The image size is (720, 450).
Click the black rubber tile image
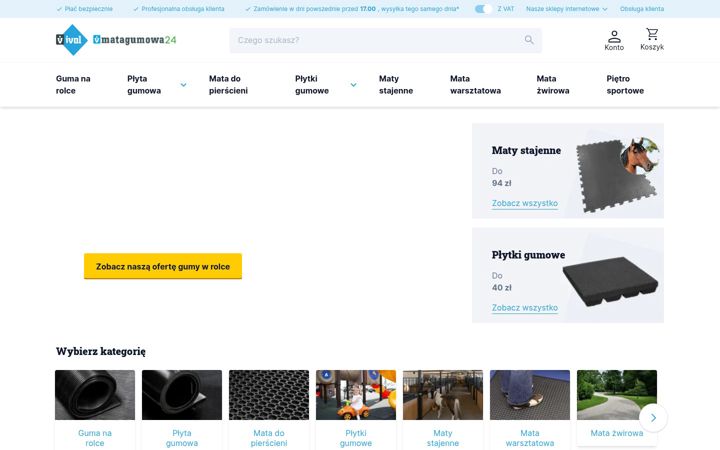click(x=610, y=281)
